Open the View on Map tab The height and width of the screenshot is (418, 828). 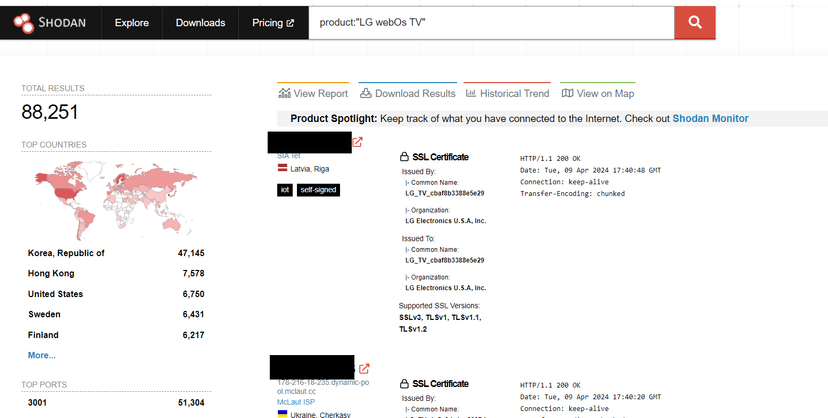click(x=598, y=93)
